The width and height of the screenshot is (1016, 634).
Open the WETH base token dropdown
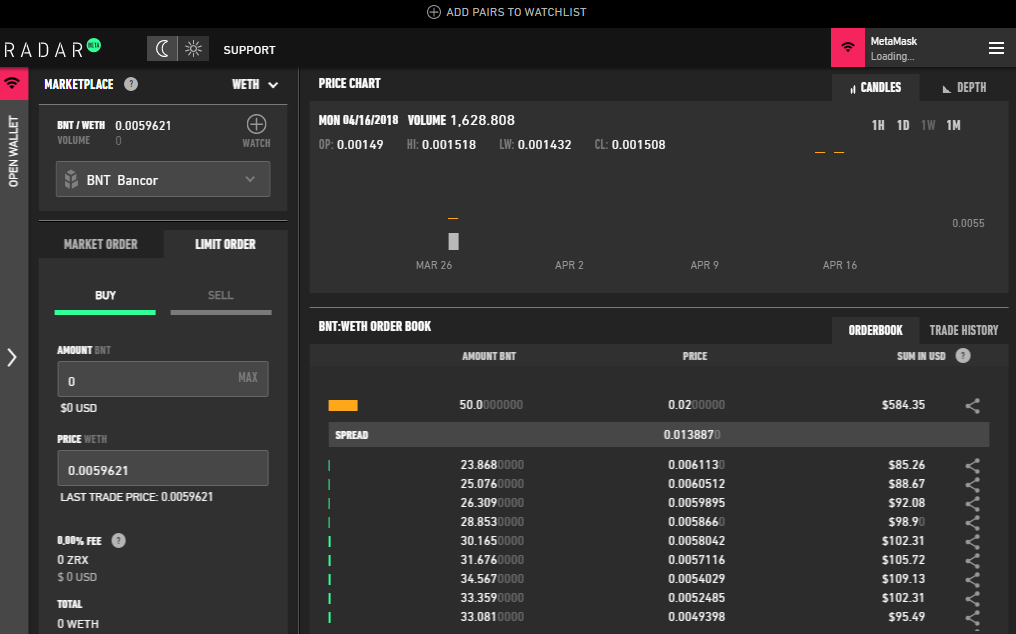[x=255, y=84]
